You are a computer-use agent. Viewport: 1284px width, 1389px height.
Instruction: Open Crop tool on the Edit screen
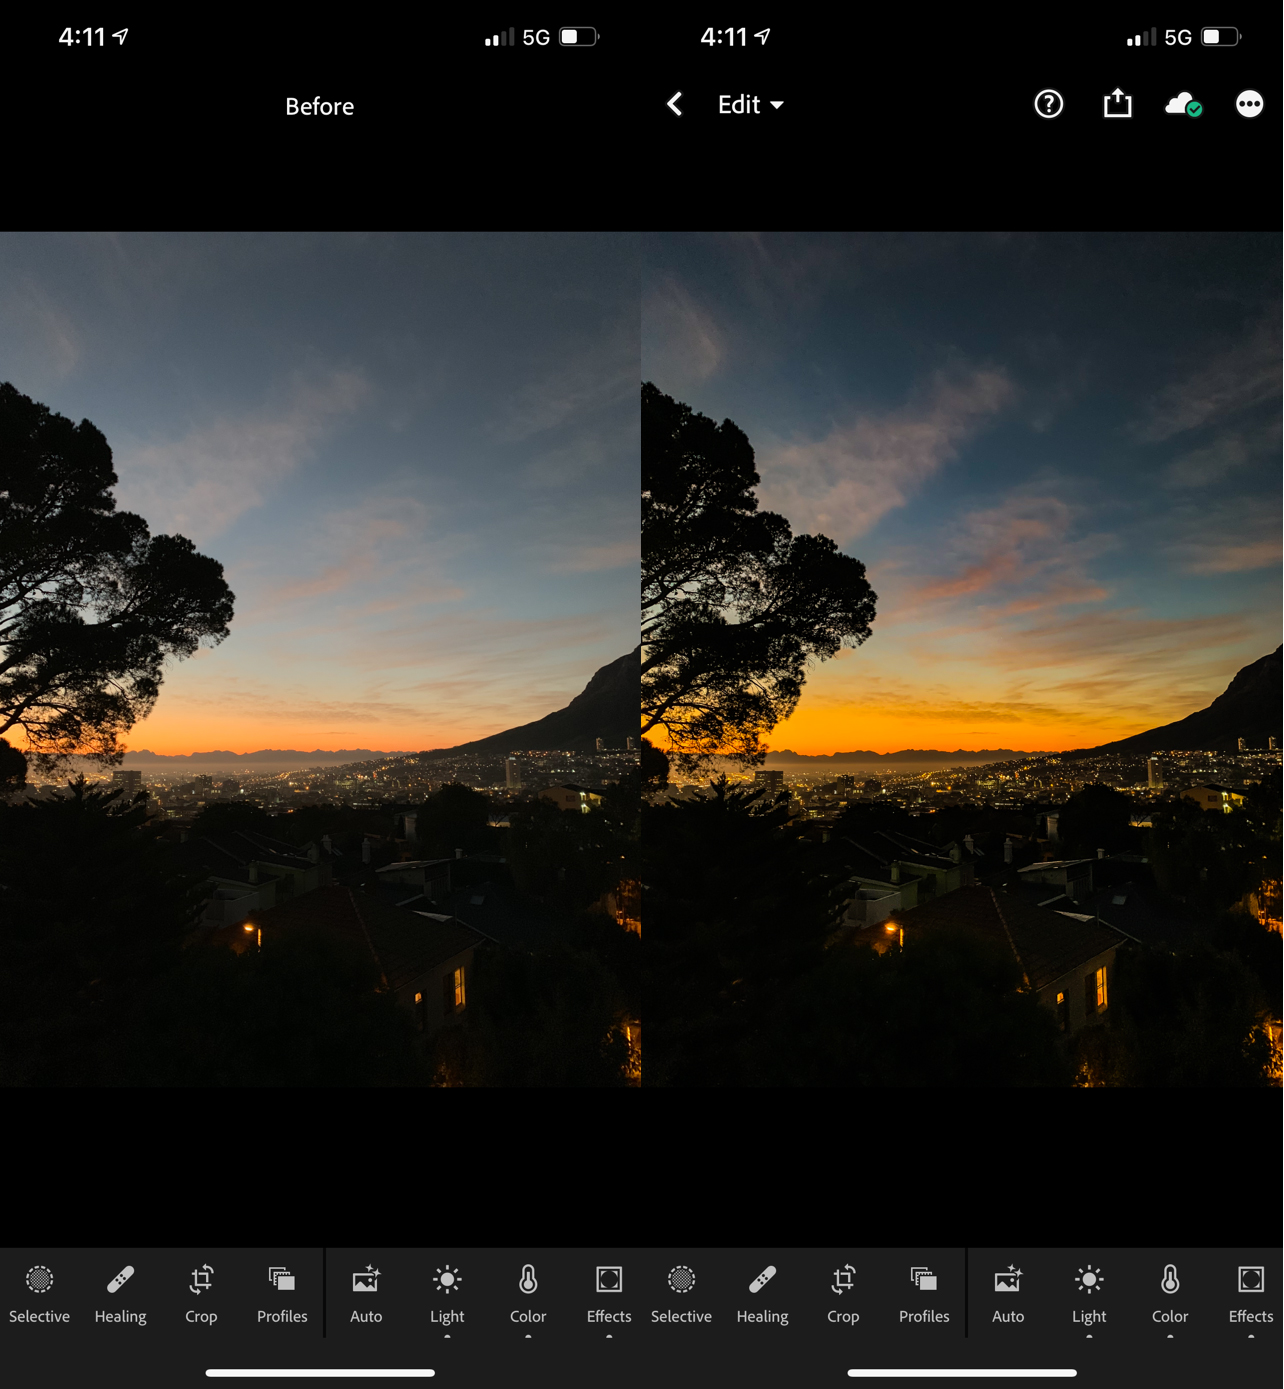click(843, 1294)
